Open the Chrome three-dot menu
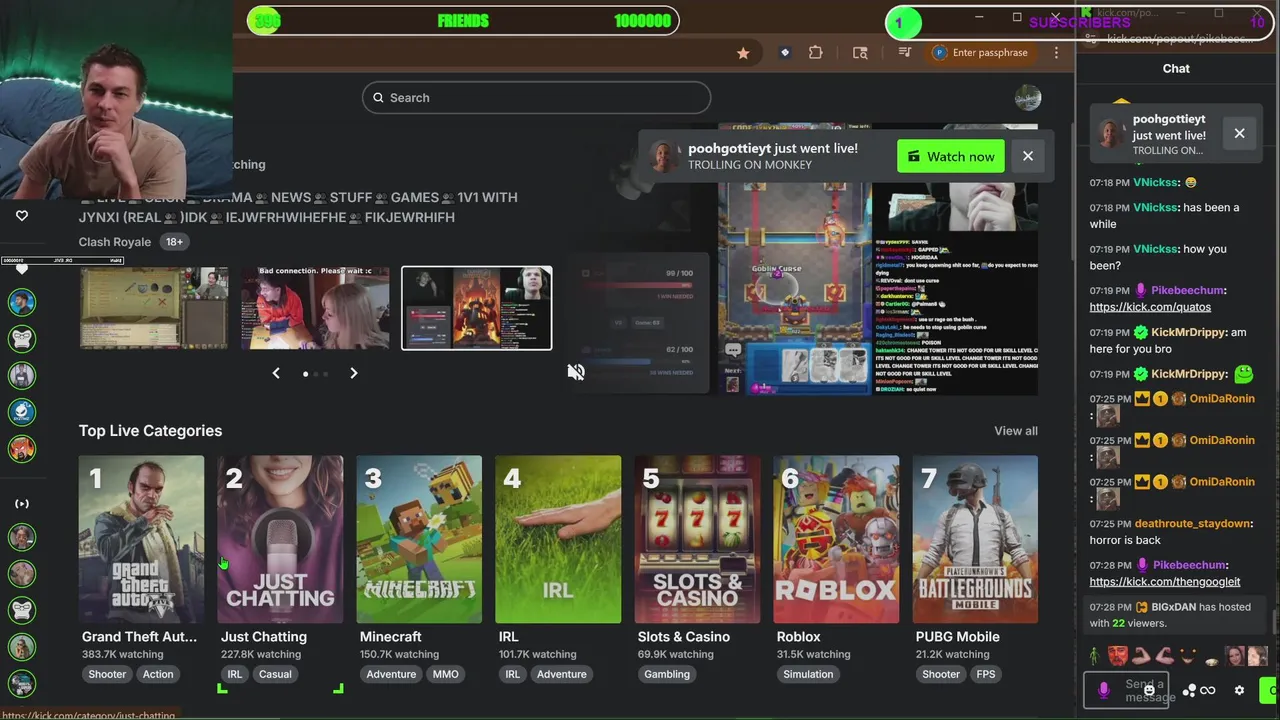This screenshot has width=1280, height=720. point(1056,53)
